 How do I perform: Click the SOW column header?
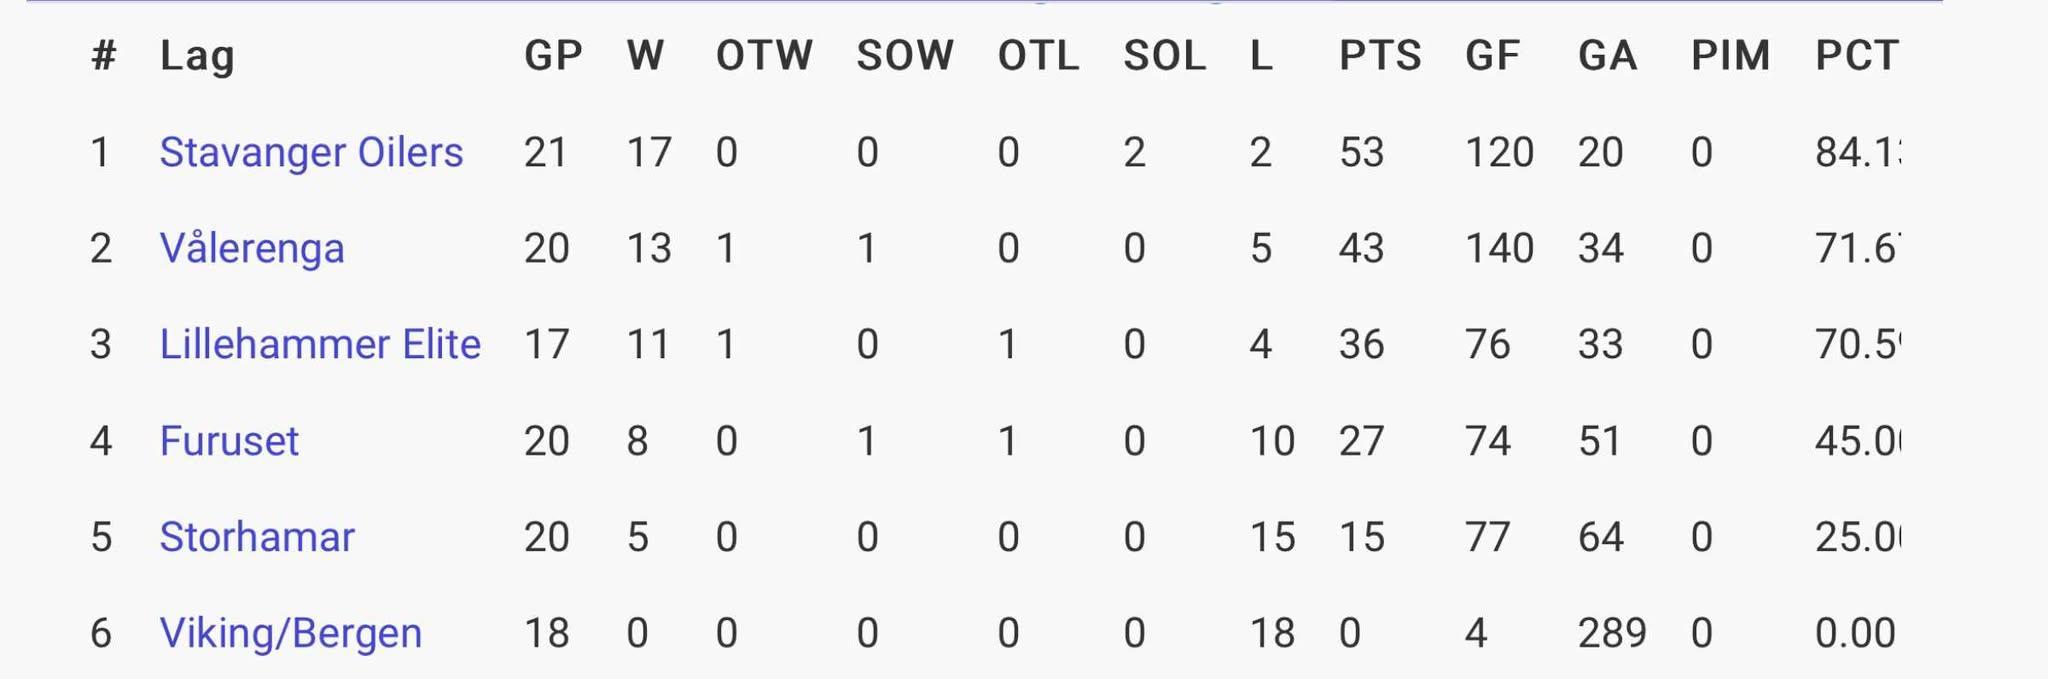[905, 56]
